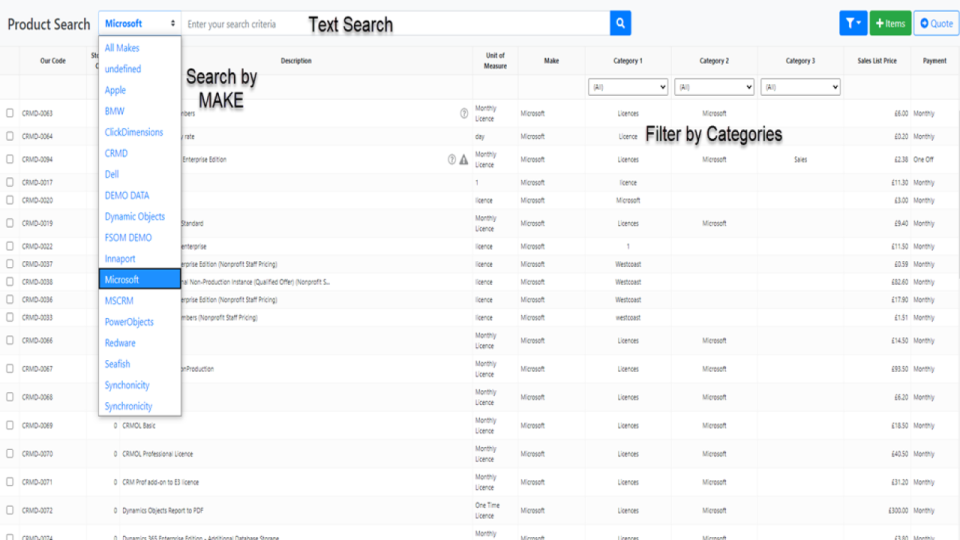Select Apple in the make list
960x540 pixels.
[115, 90]
